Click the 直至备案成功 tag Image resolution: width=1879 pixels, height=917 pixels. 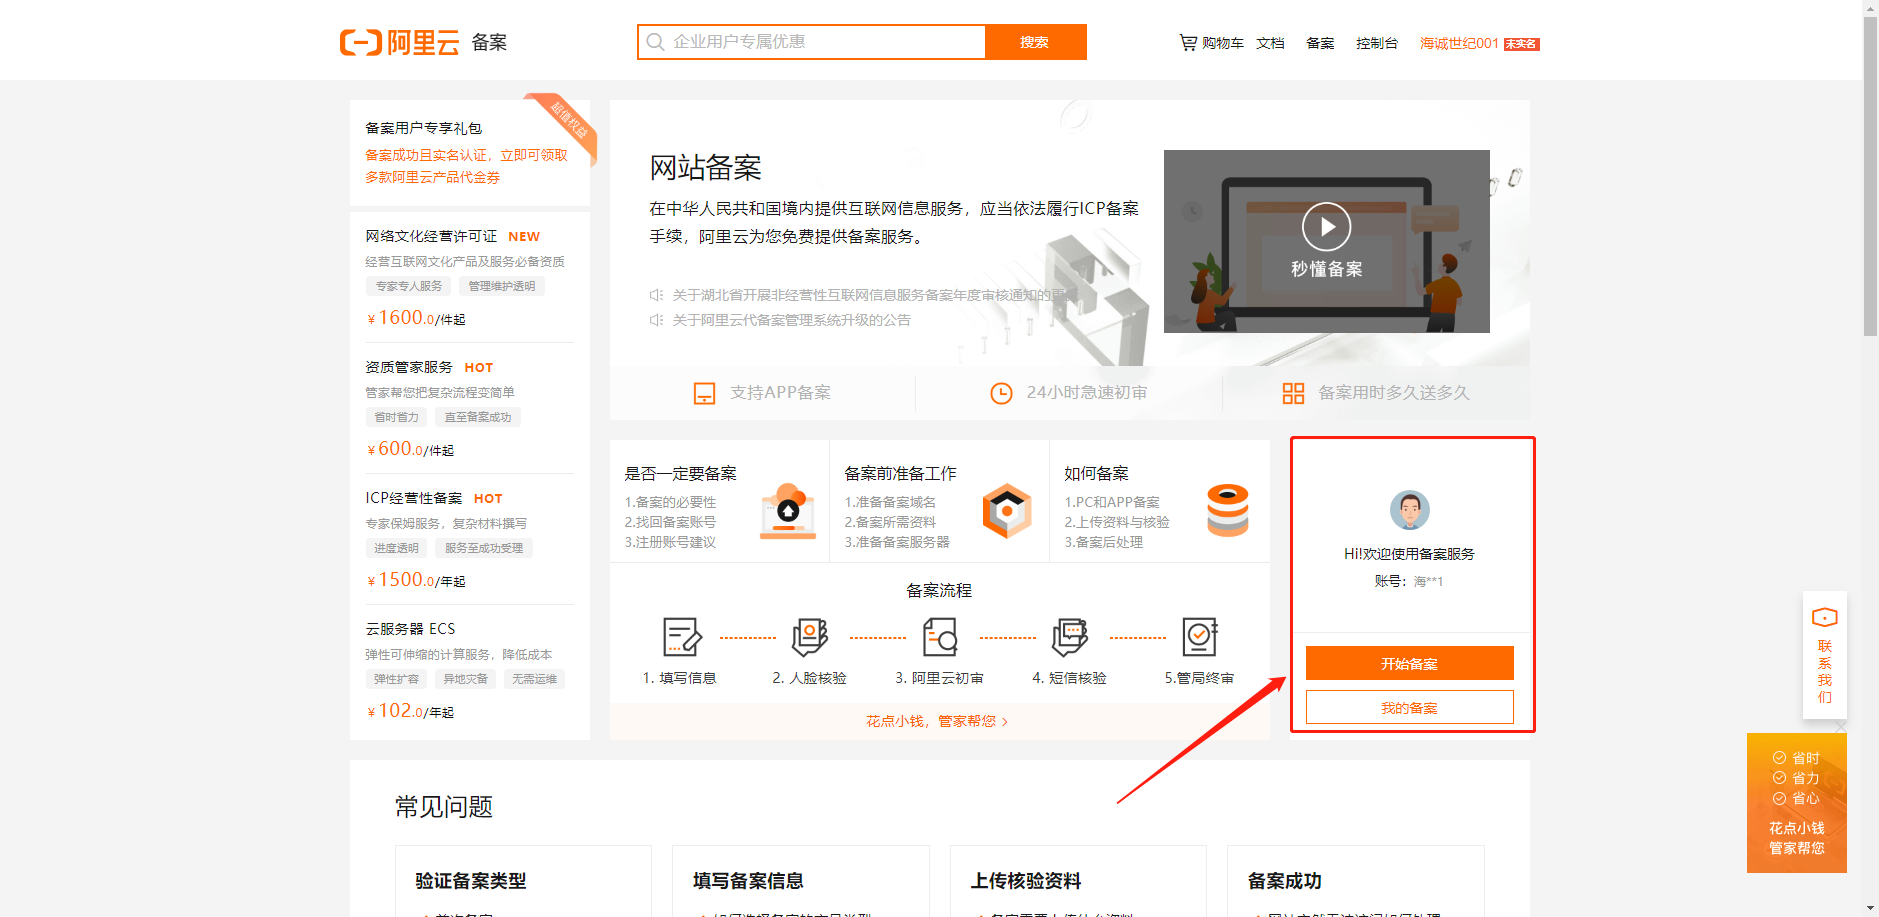pos(478,417)
